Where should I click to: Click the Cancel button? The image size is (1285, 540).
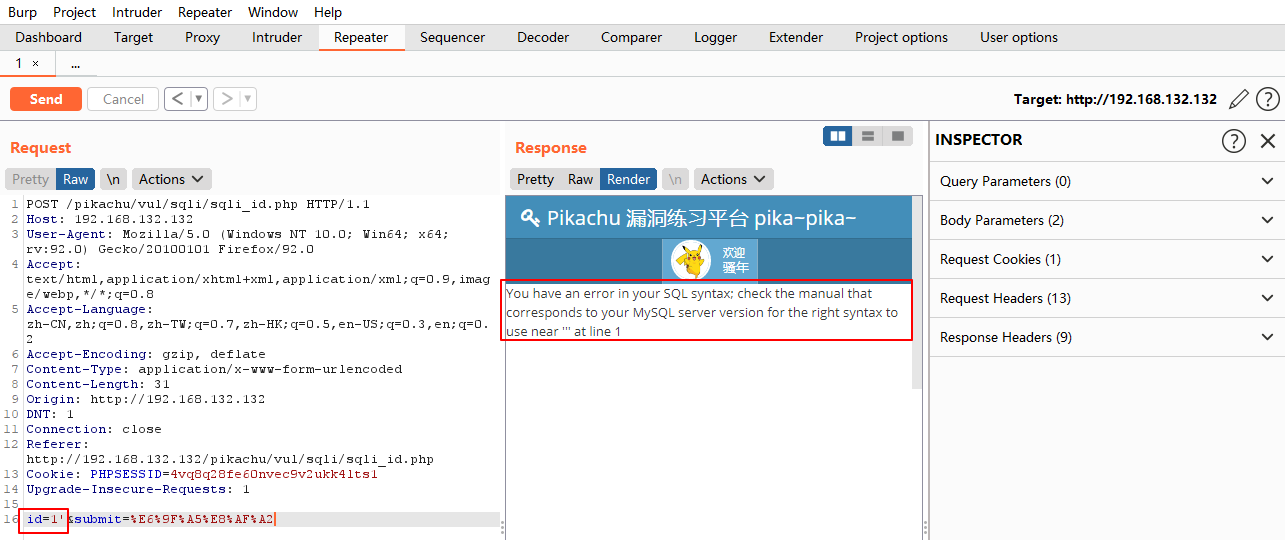coord(124,99)
